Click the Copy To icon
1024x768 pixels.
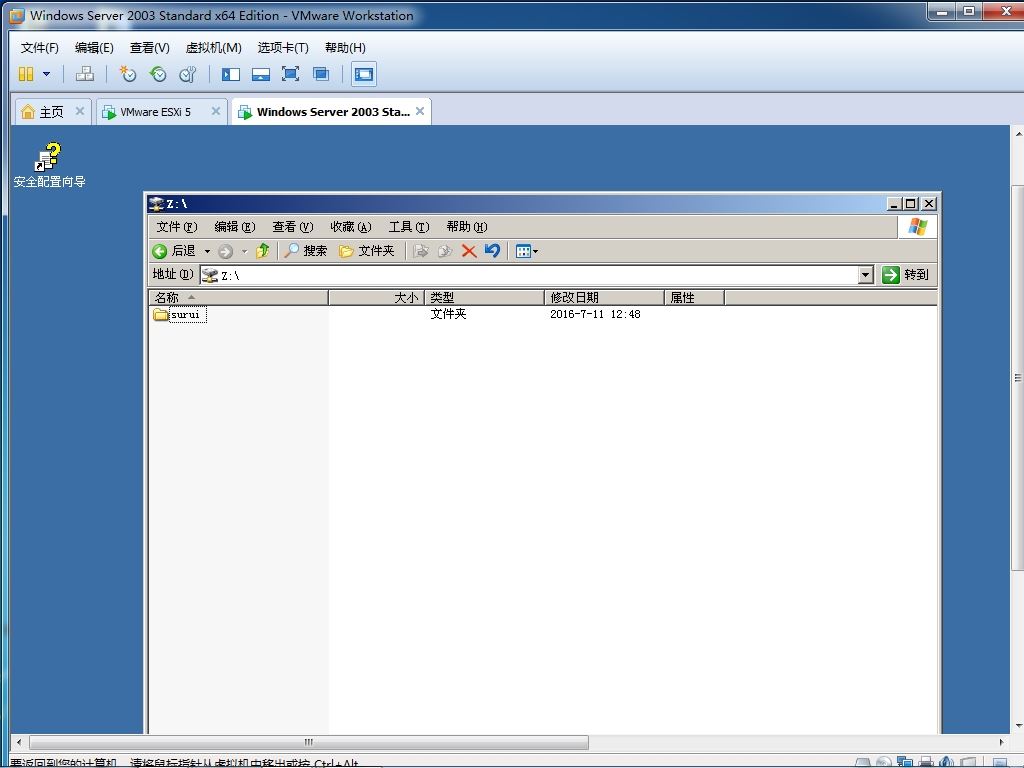pyautogui.click(x=445, y=251)
